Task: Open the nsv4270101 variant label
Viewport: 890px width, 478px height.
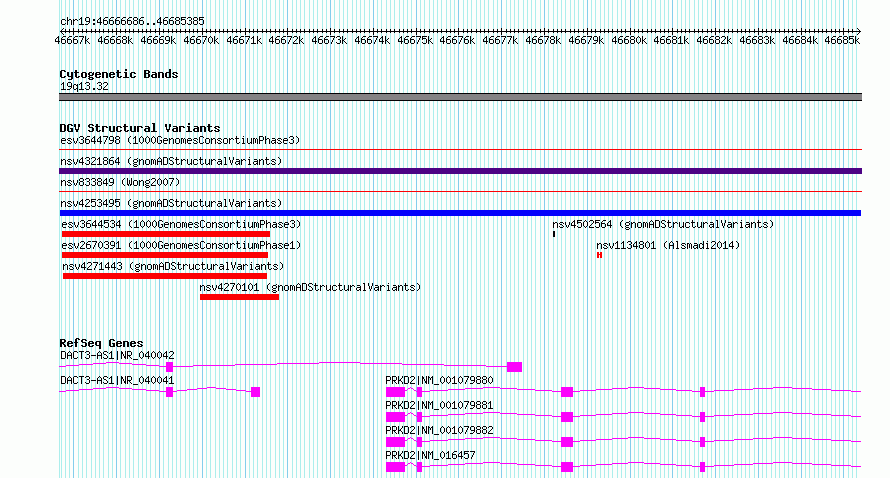Action: 310,287
